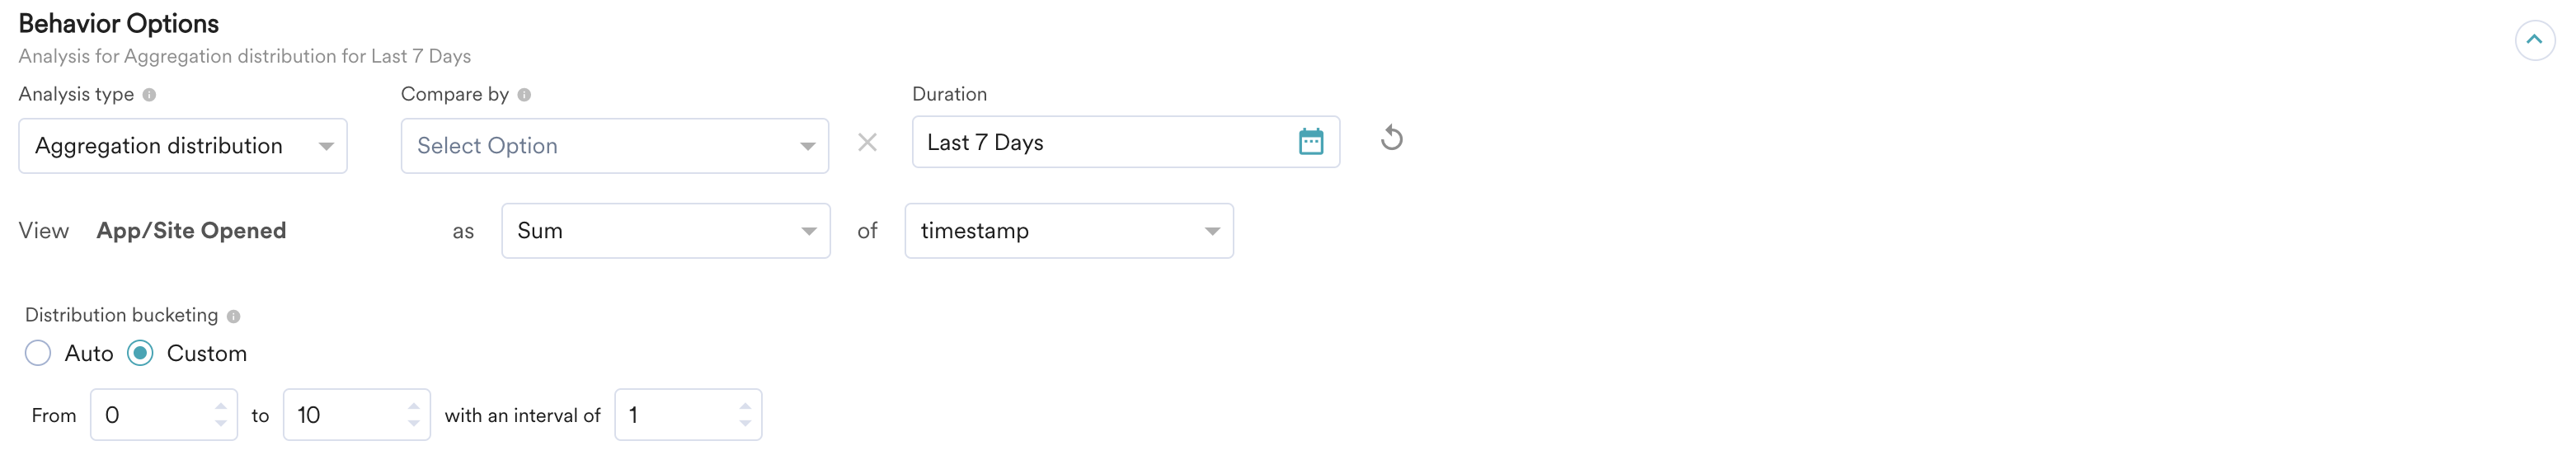
Task: Click the From value input field
Action: pos(152,415)
